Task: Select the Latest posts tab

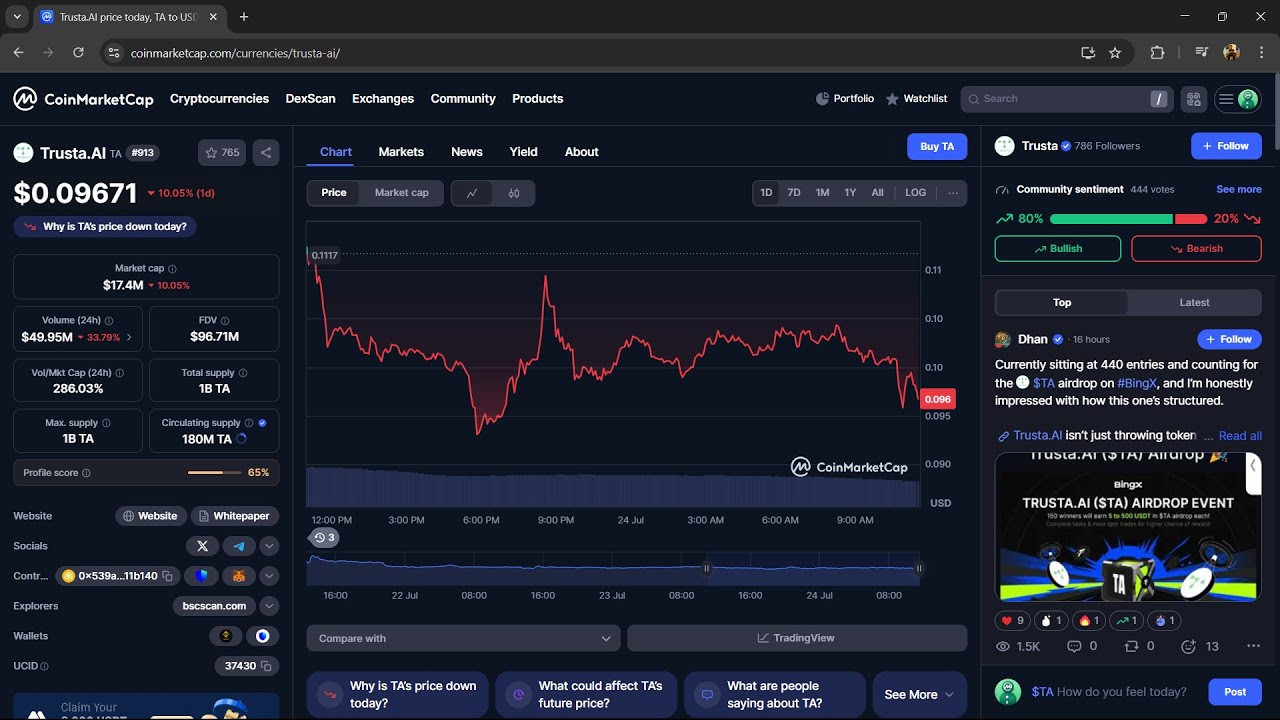Action: coord(1194,303)
